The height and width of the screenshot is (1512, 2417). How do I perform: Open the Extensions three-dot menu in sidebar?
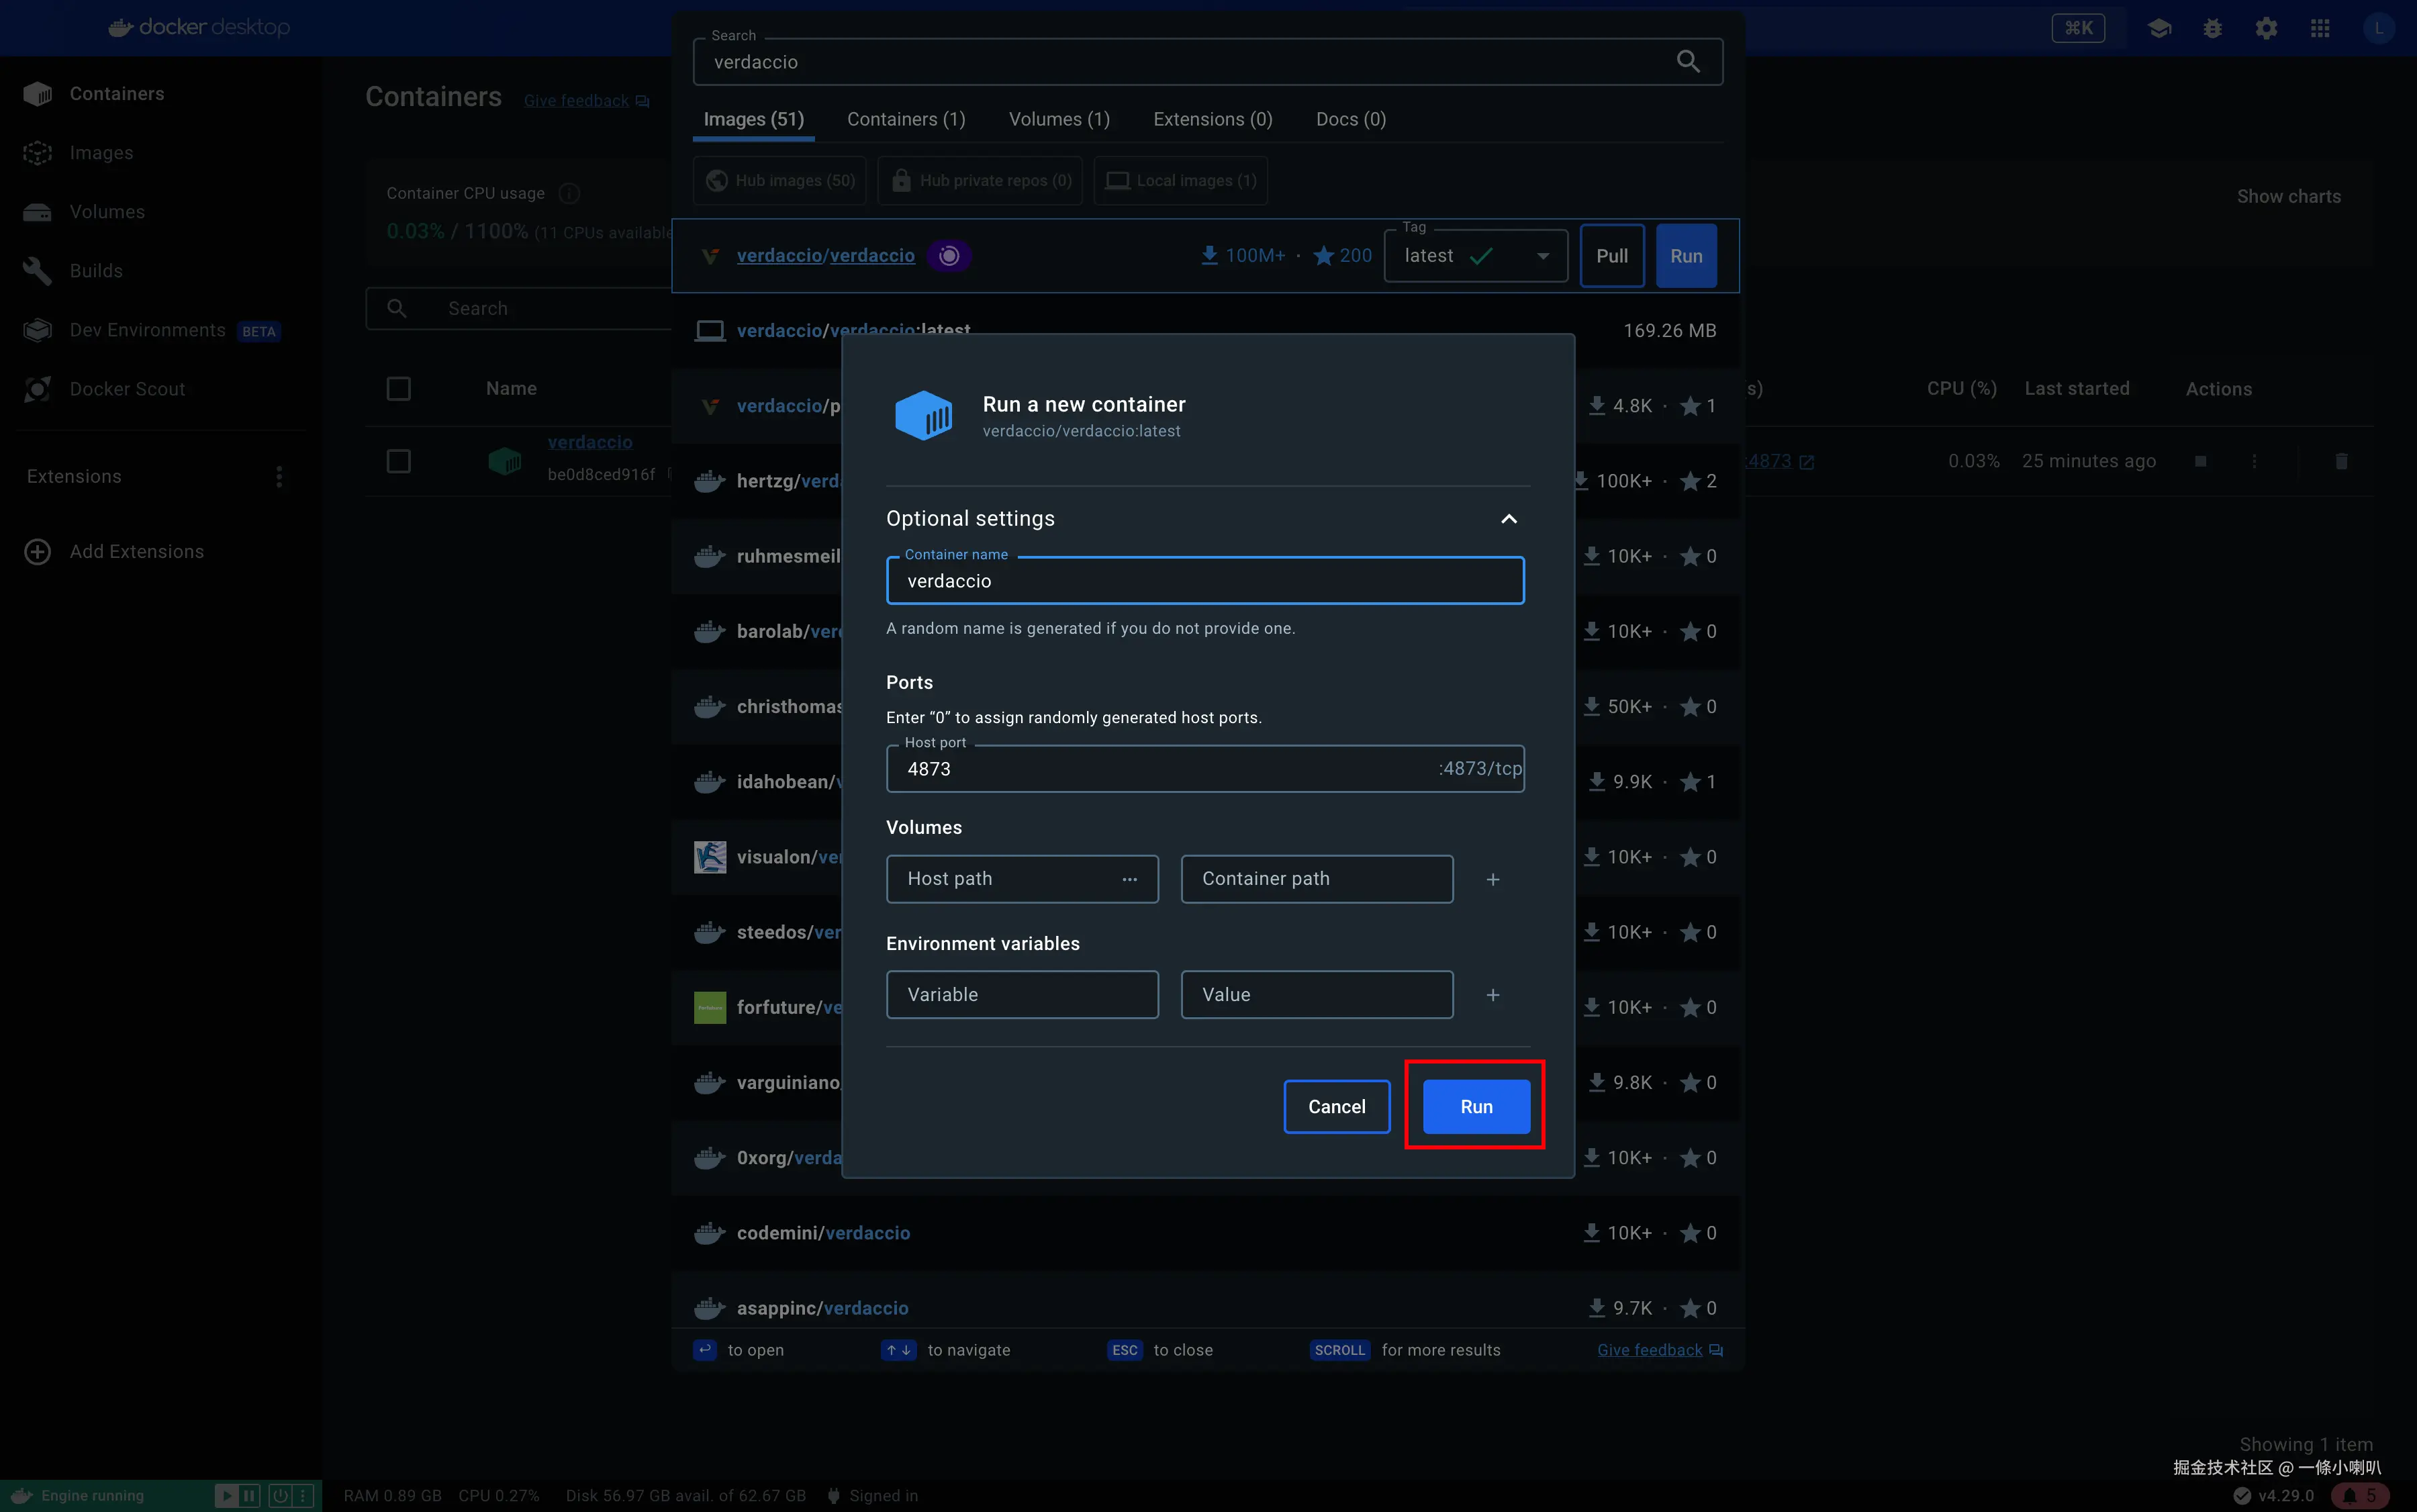[x=279, y=477]
